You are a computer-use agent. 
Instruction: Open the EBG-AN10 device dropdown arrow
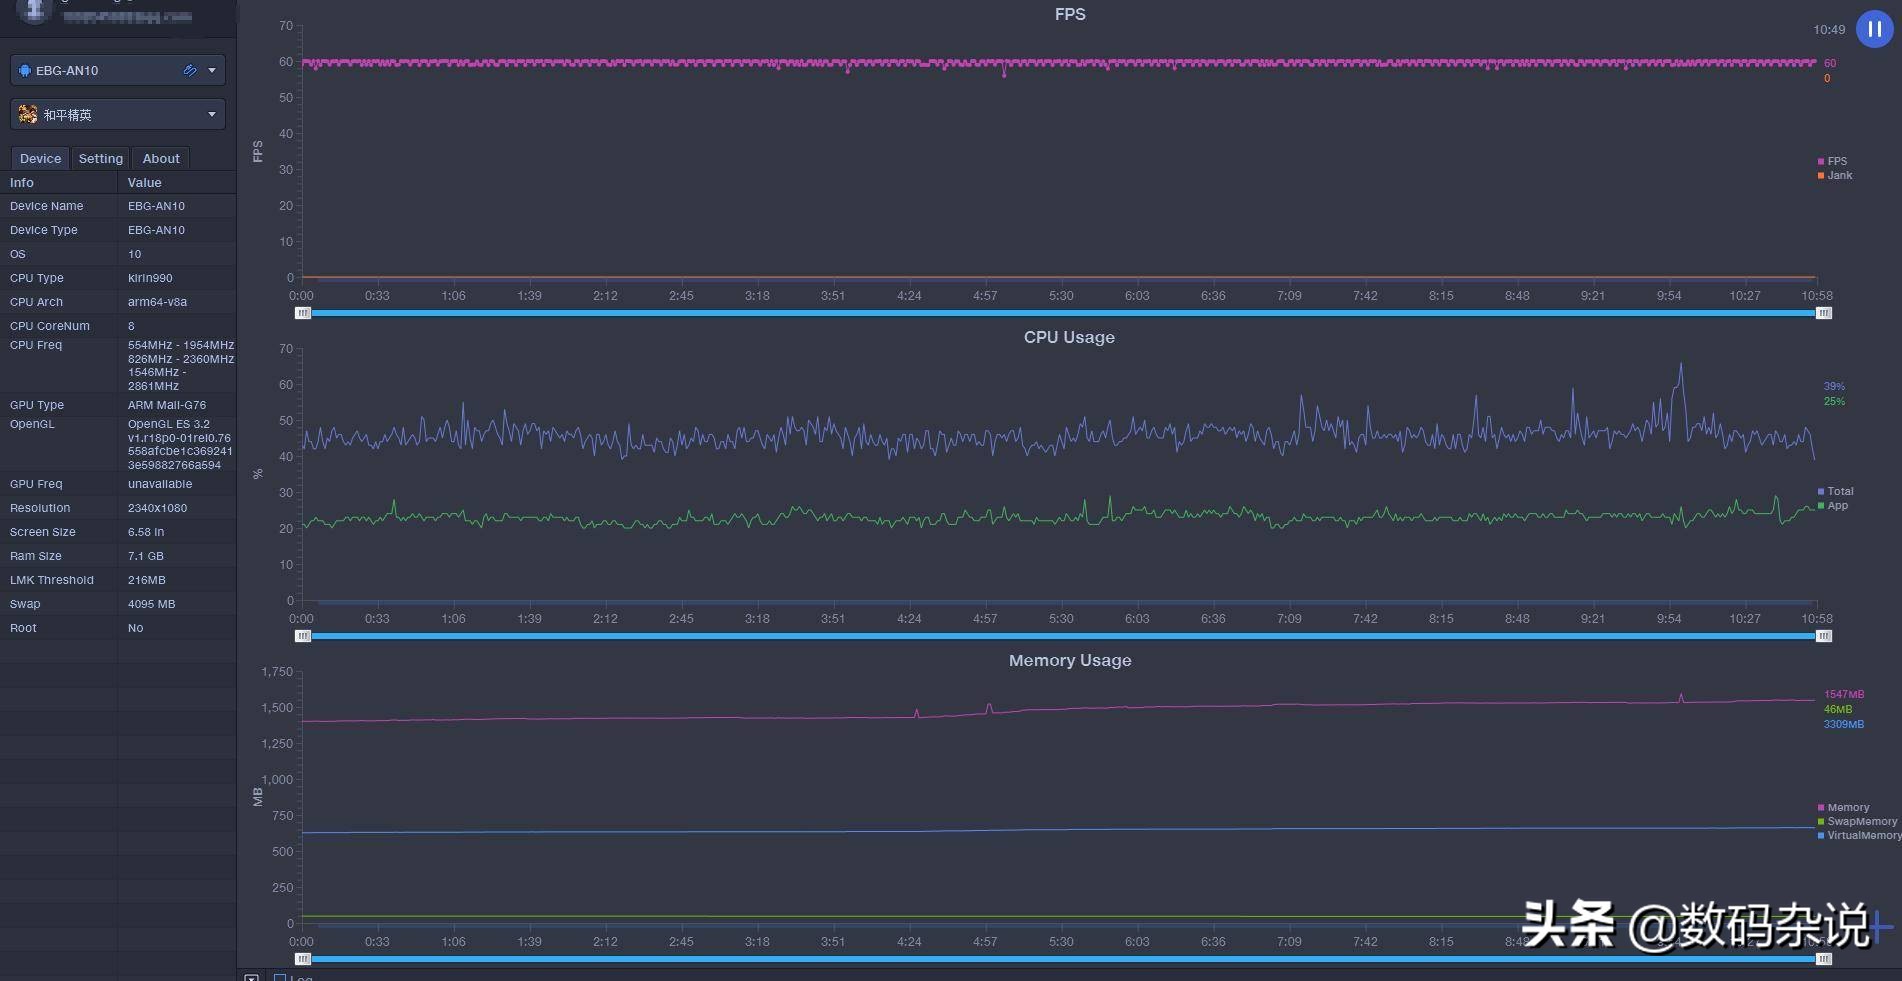(x=212, y=71)
